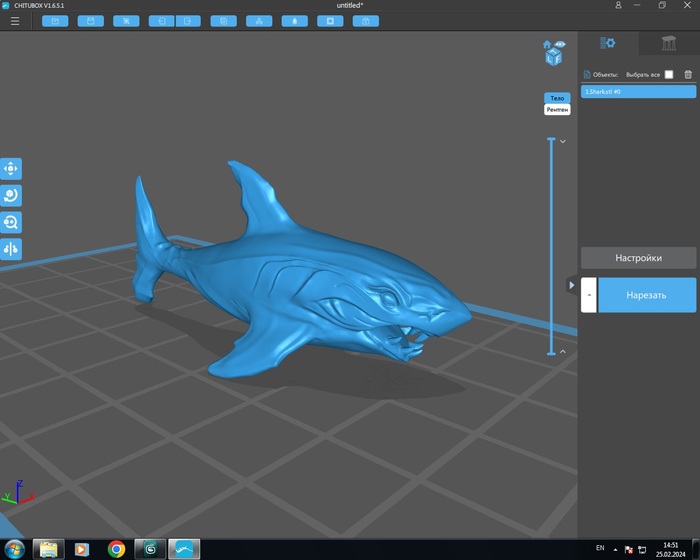Delete object using the trash icon

click(688, 75)
